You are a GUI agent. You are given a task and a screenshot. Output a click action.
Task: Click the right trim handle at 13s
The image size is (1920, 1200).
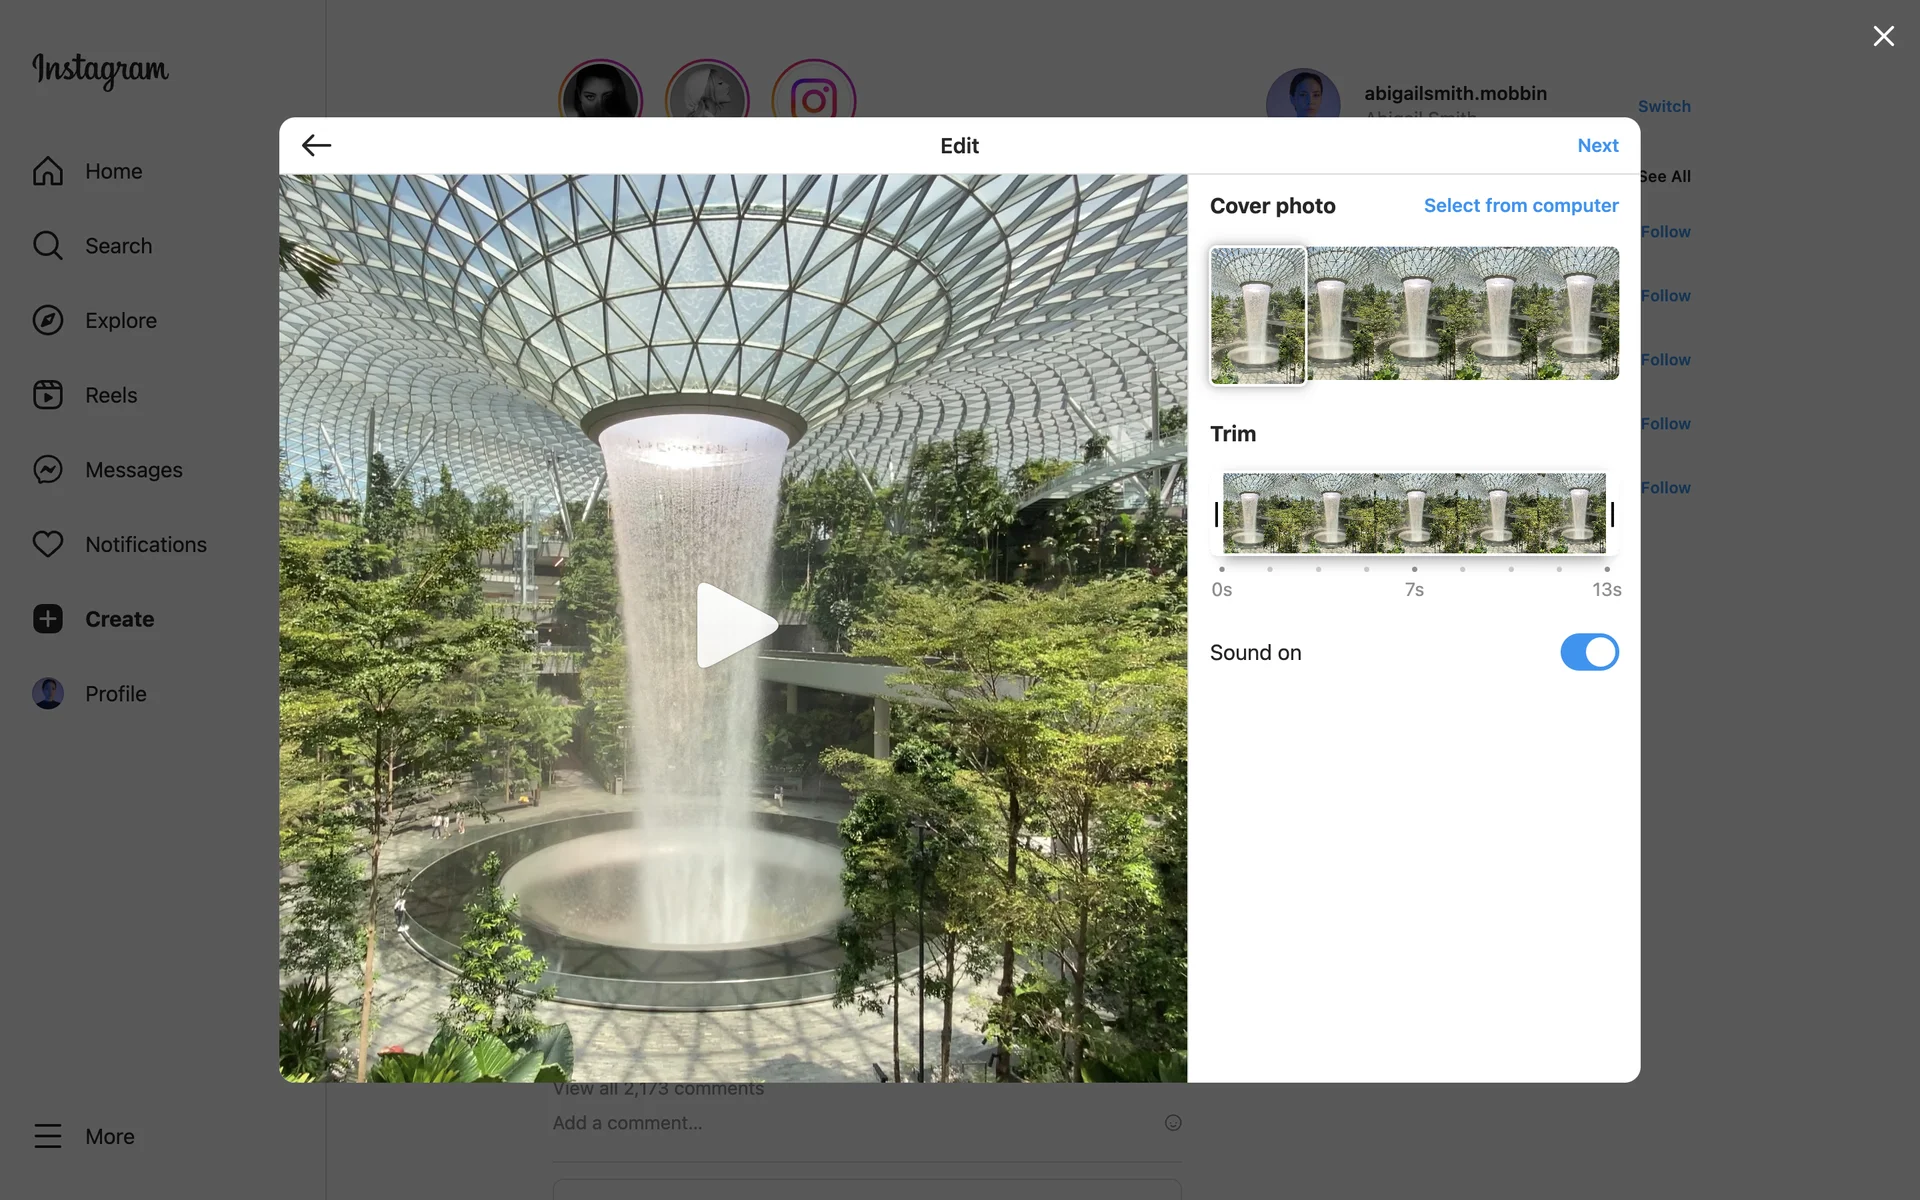click(1612, 514)
